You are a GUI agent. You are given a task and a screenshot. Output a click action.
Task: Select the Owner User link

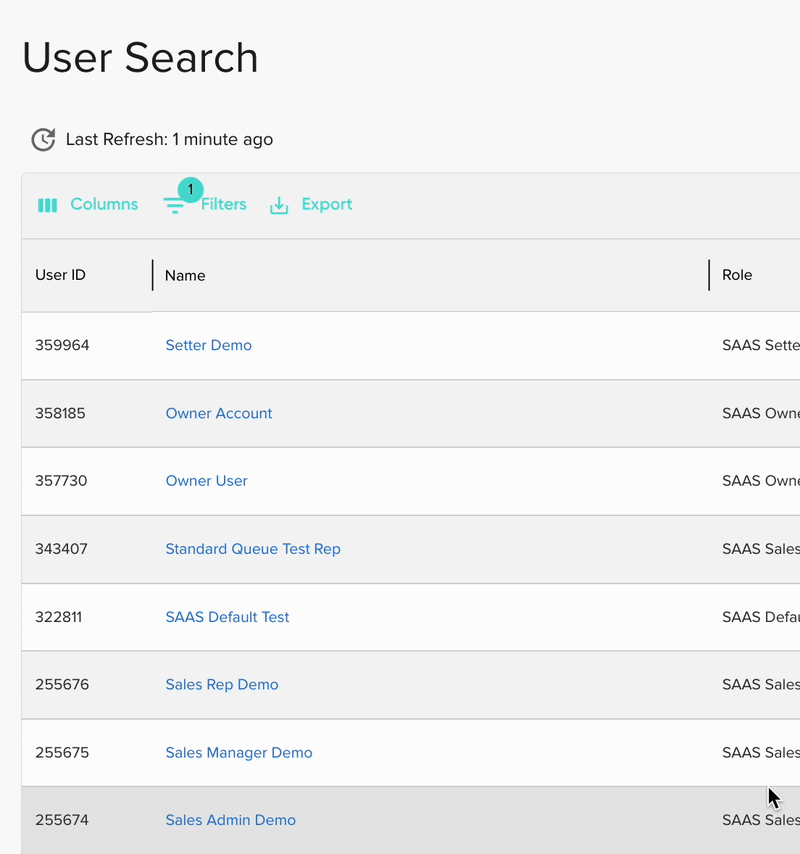pyautogui.click(x=206, y=481)
